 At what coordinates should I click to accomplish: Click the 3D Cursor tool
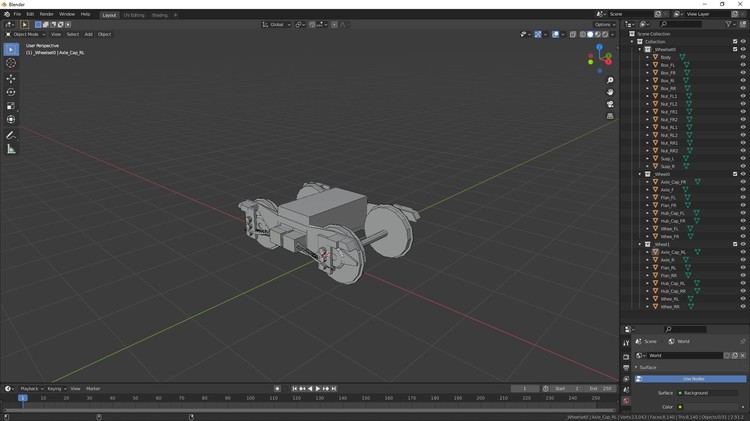pos(11,63)
